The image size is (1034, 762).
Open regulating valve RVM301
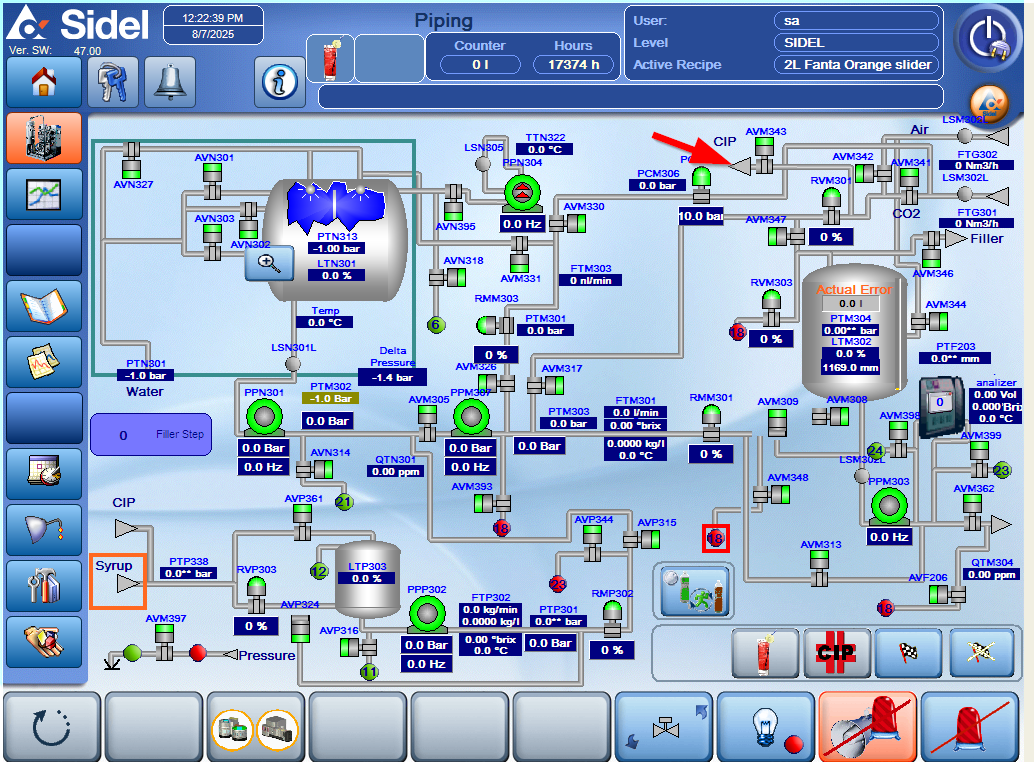coord(831,206)
